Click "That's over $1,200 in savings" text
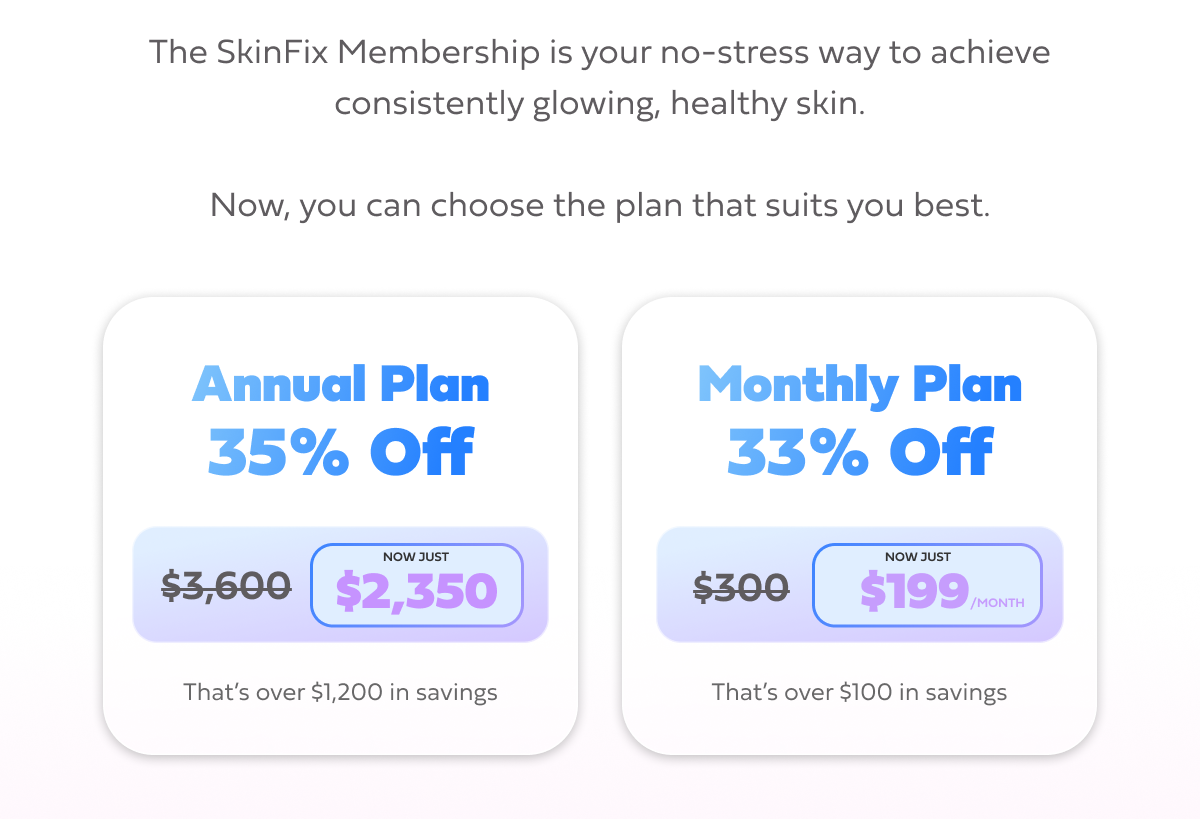1200x819 pixels. pos(340,692)
